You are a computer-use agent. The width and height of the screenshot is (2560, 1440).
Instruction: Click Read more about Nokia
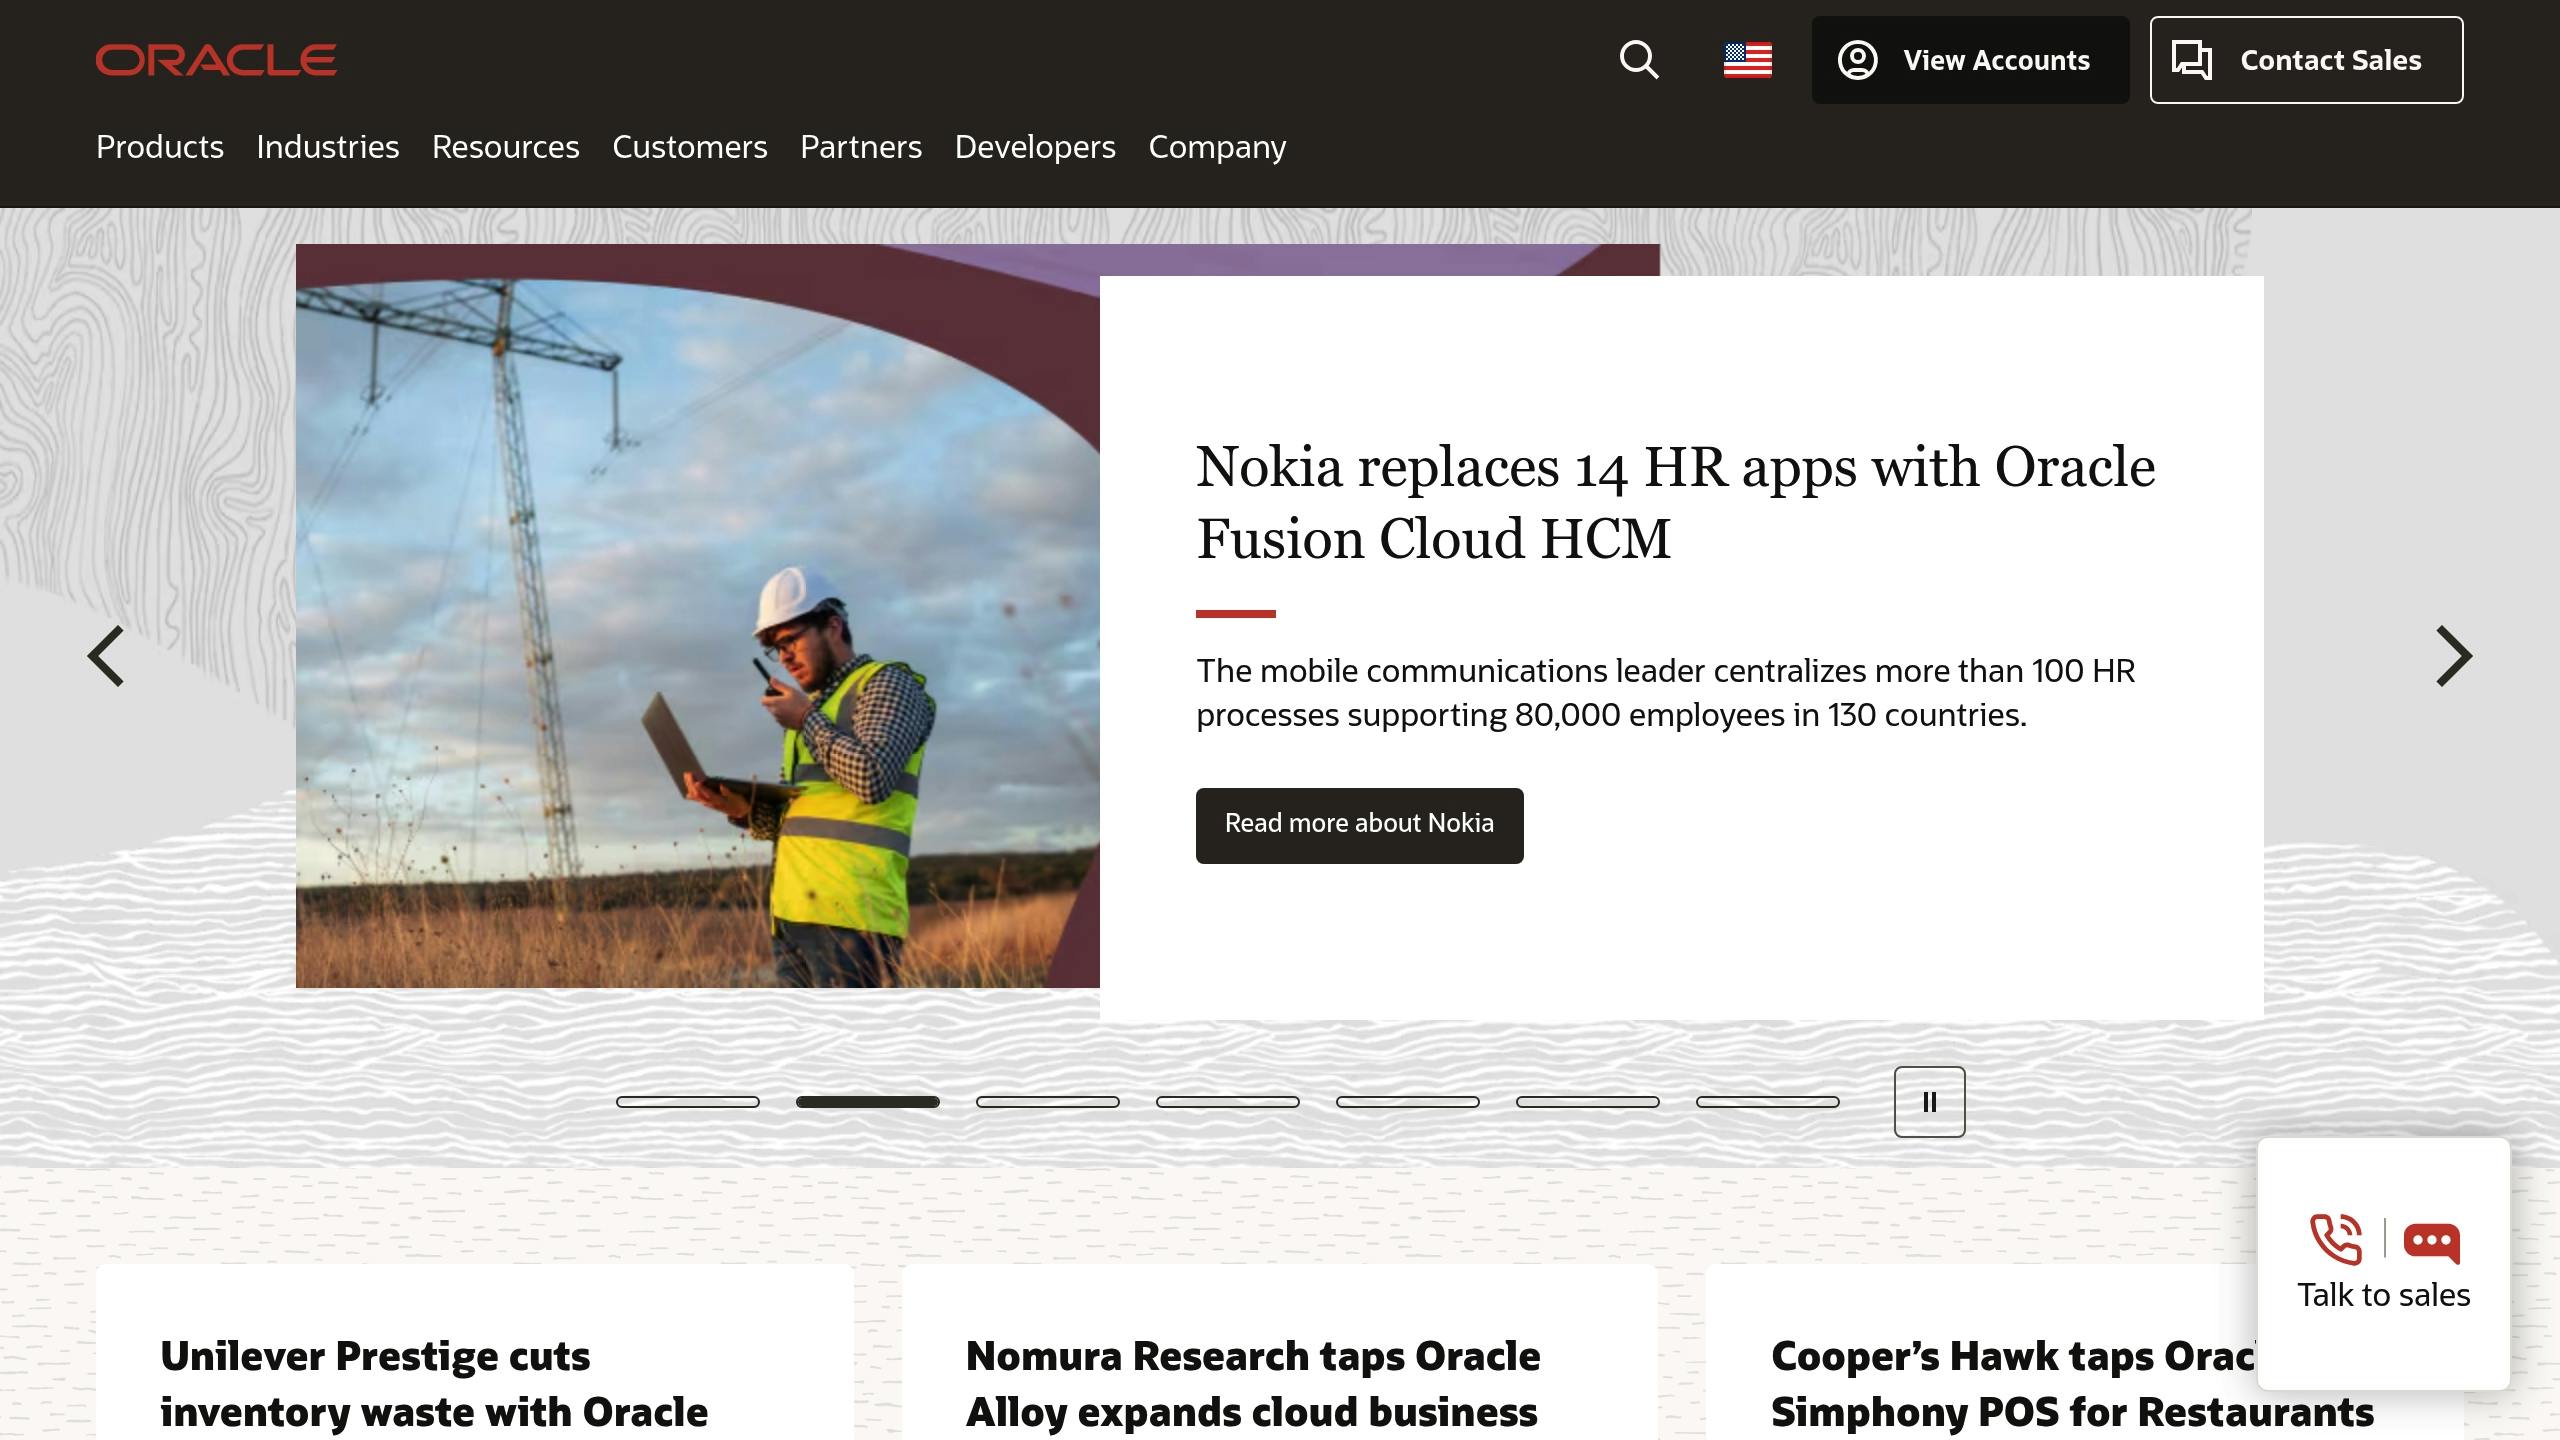click(1359, 825)
